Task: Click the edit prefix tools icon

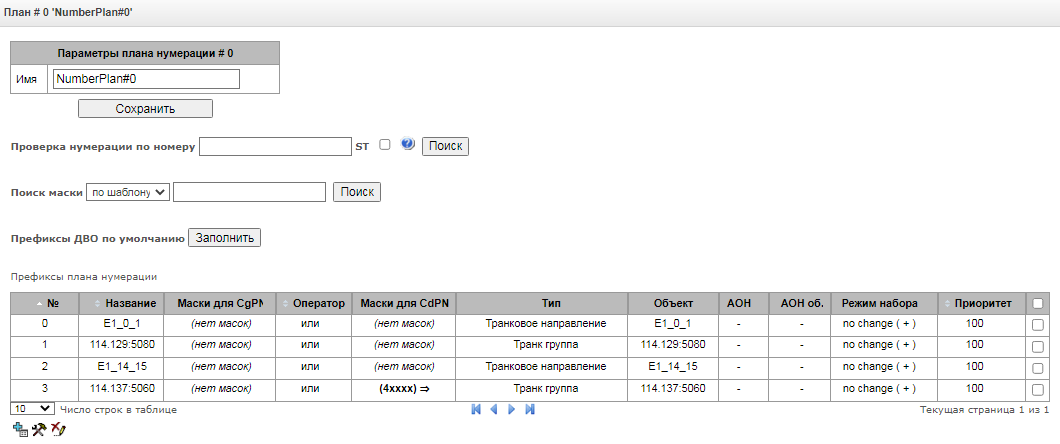Action: pyautogui.click(x=39, y=429)
